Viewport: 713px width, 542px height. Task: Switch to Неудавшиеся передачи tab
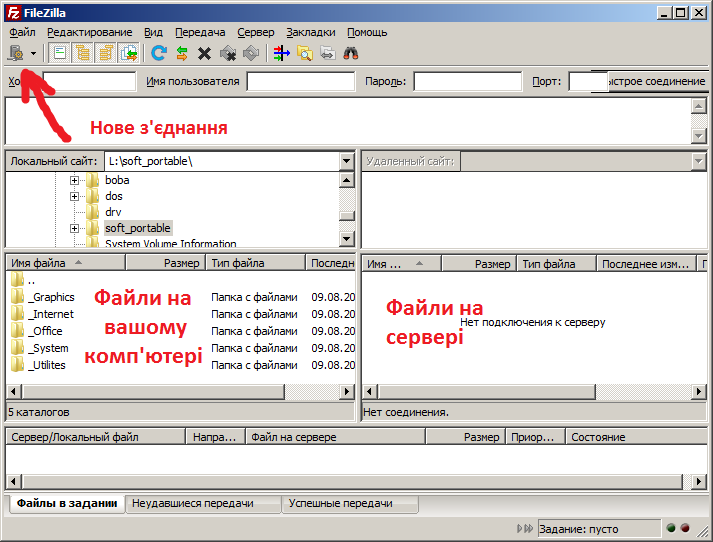pos(203,503)
